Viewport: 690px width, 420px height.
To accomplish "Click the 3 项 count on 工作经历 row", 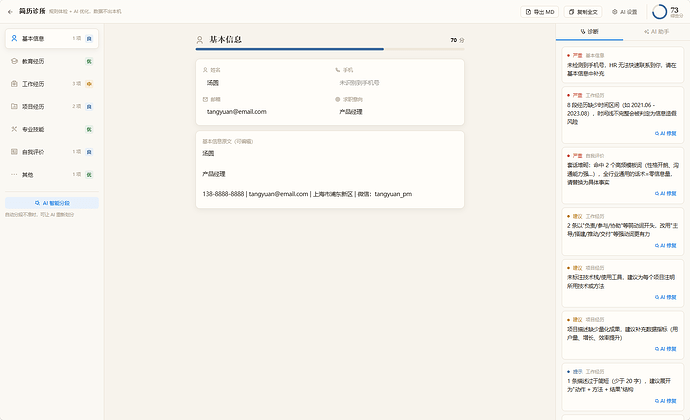I will (x=77, y=84).
